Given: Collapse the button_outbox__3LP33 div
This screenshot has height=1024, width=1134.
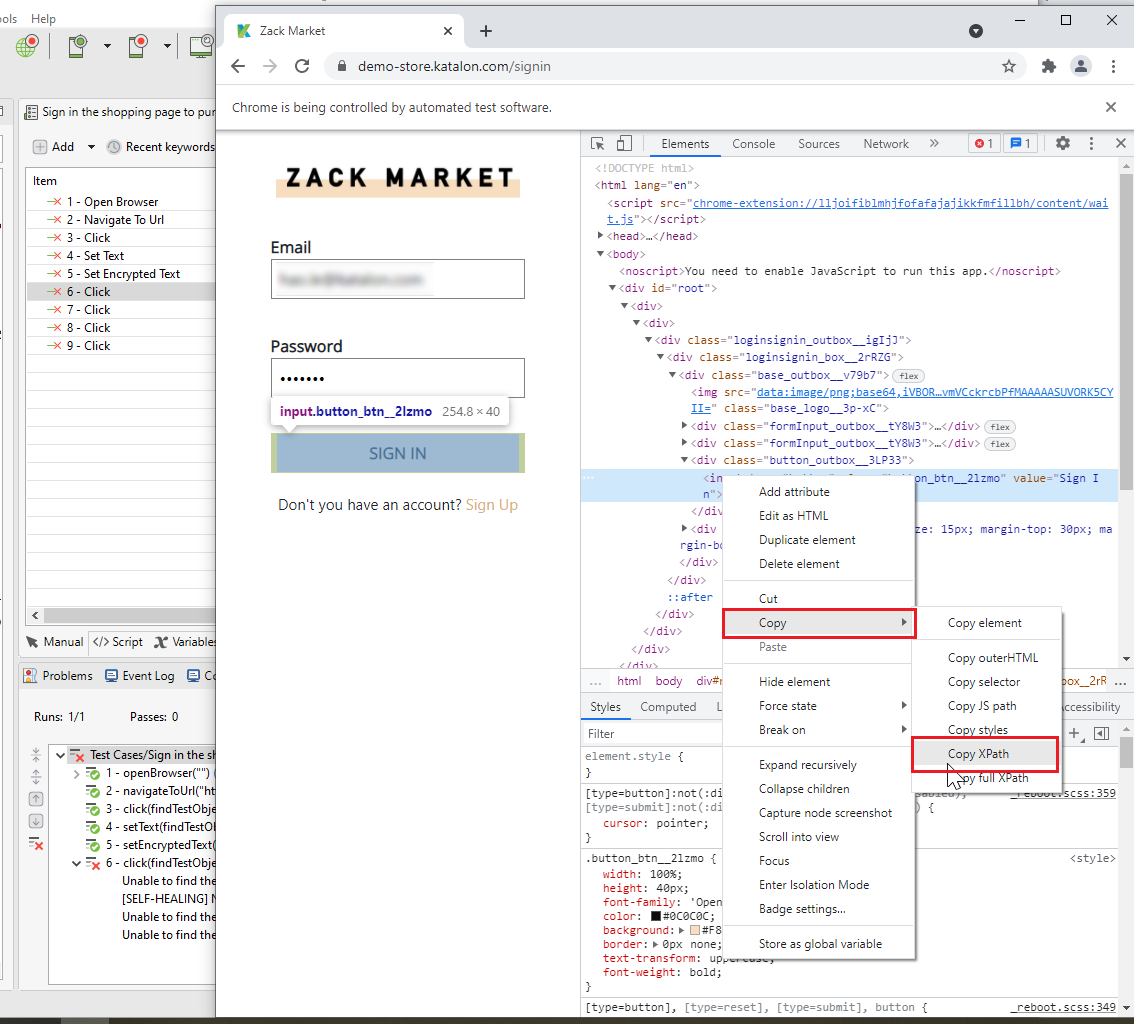Looking at the screenshot, I should coord(684,460).
